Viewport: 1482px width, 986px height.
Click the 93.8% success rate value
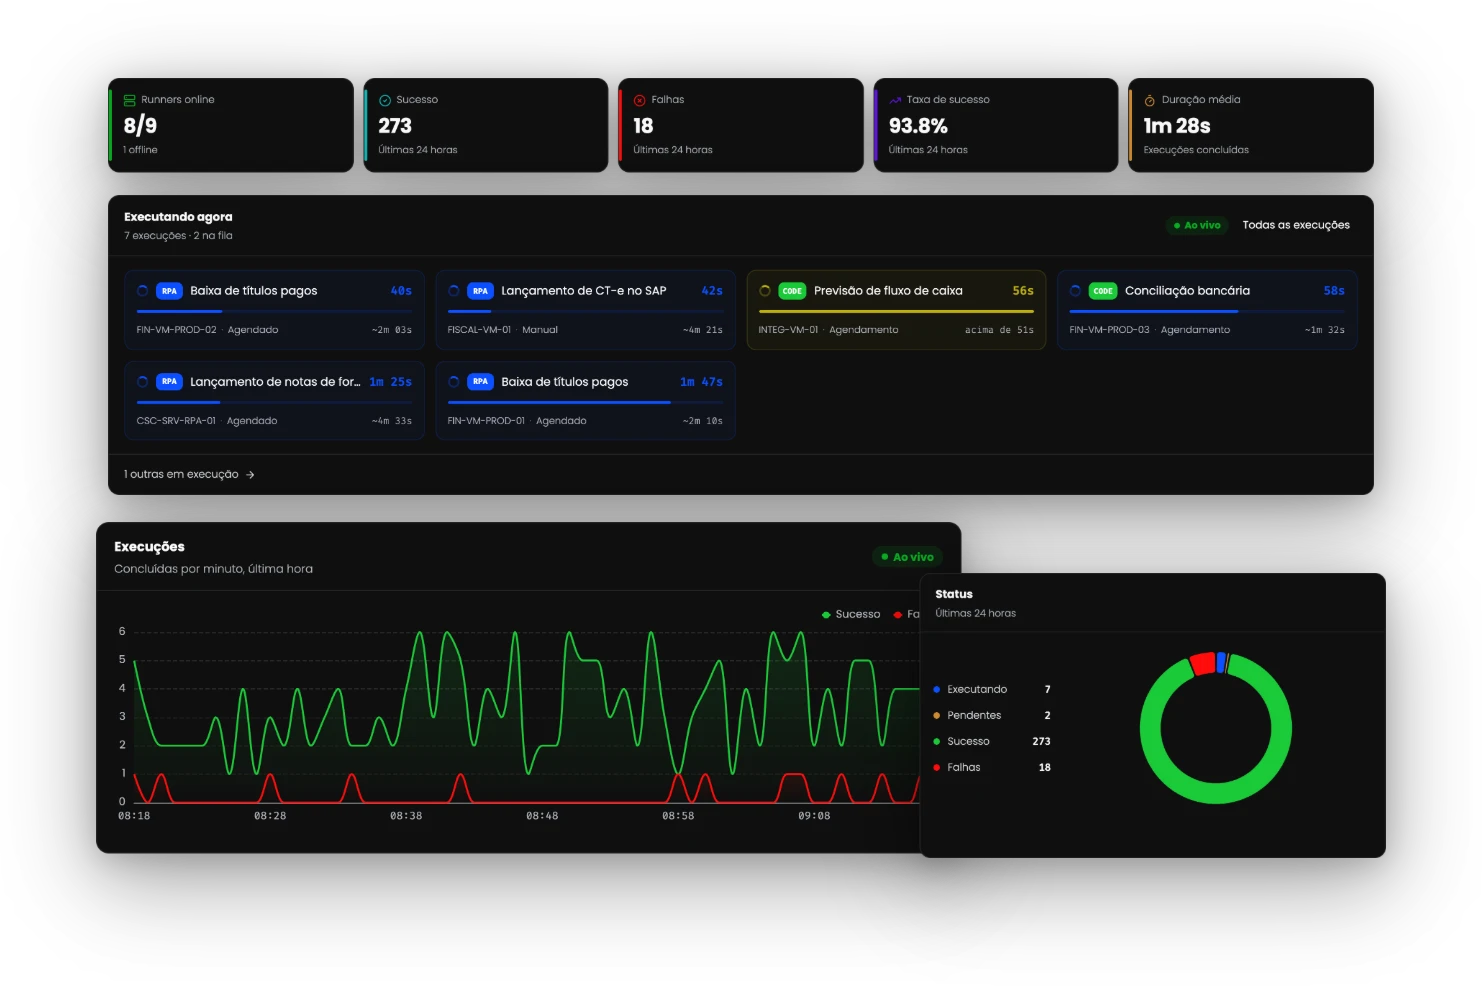[918, 126]
